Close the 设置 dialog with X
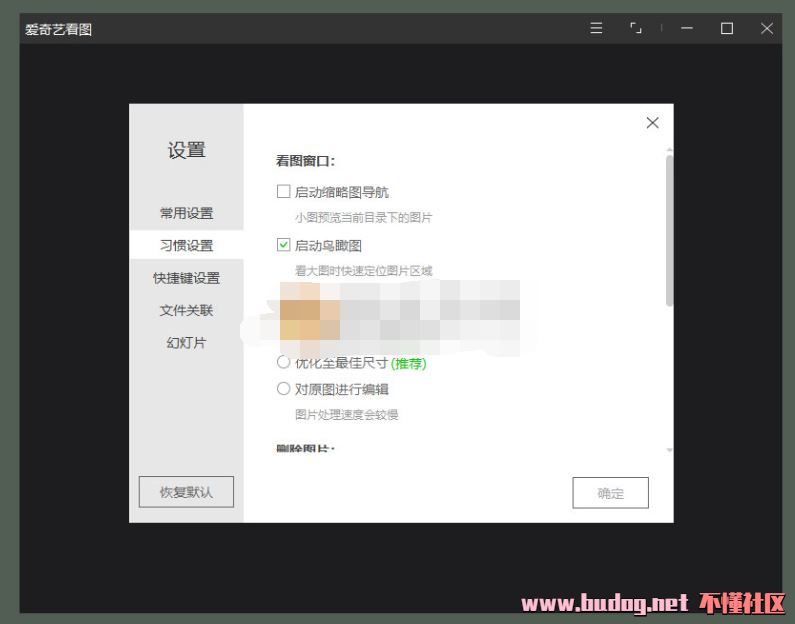The height and width of the screenshot is (624, 795). tap(653, 123)
